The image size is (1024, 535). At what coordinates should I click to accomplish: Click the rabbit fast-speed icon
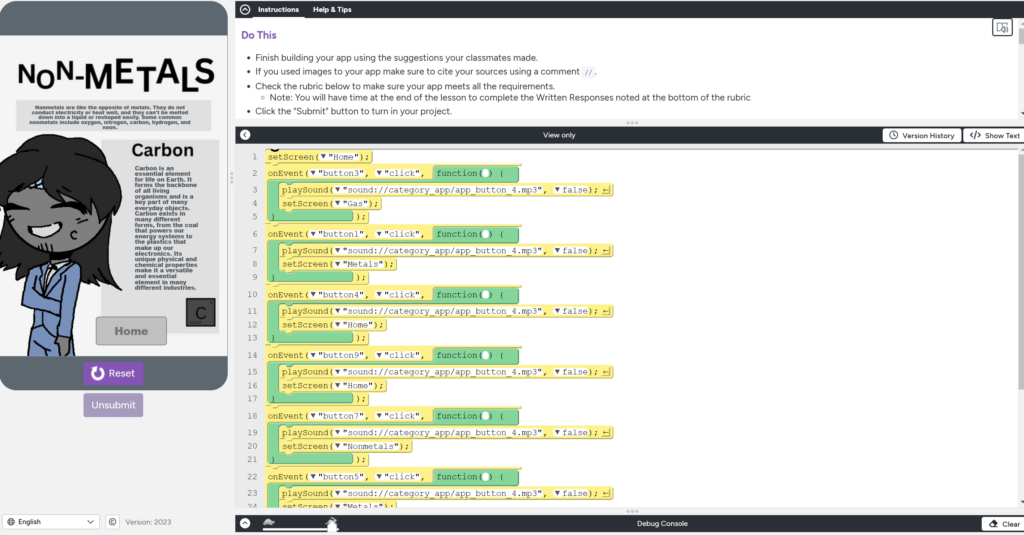(332, 522)
